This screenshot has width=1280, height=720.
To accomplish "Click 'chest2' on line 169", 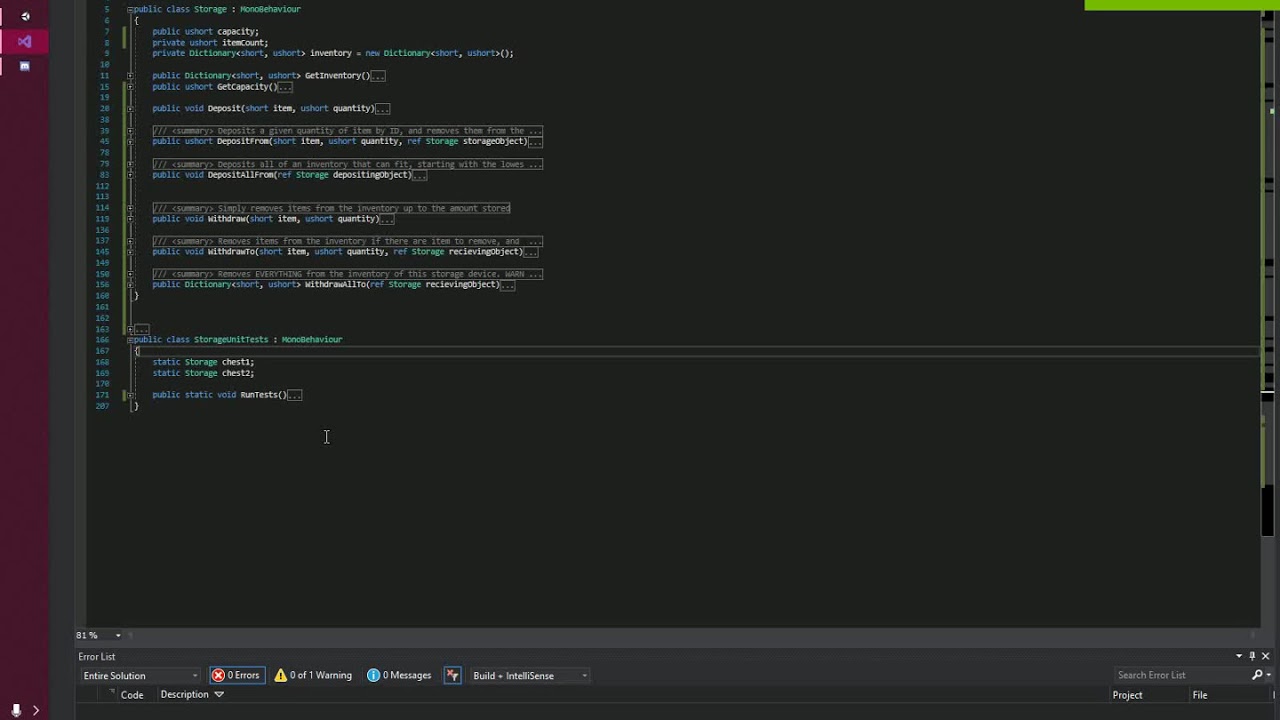I will click(x=237, y=373).
